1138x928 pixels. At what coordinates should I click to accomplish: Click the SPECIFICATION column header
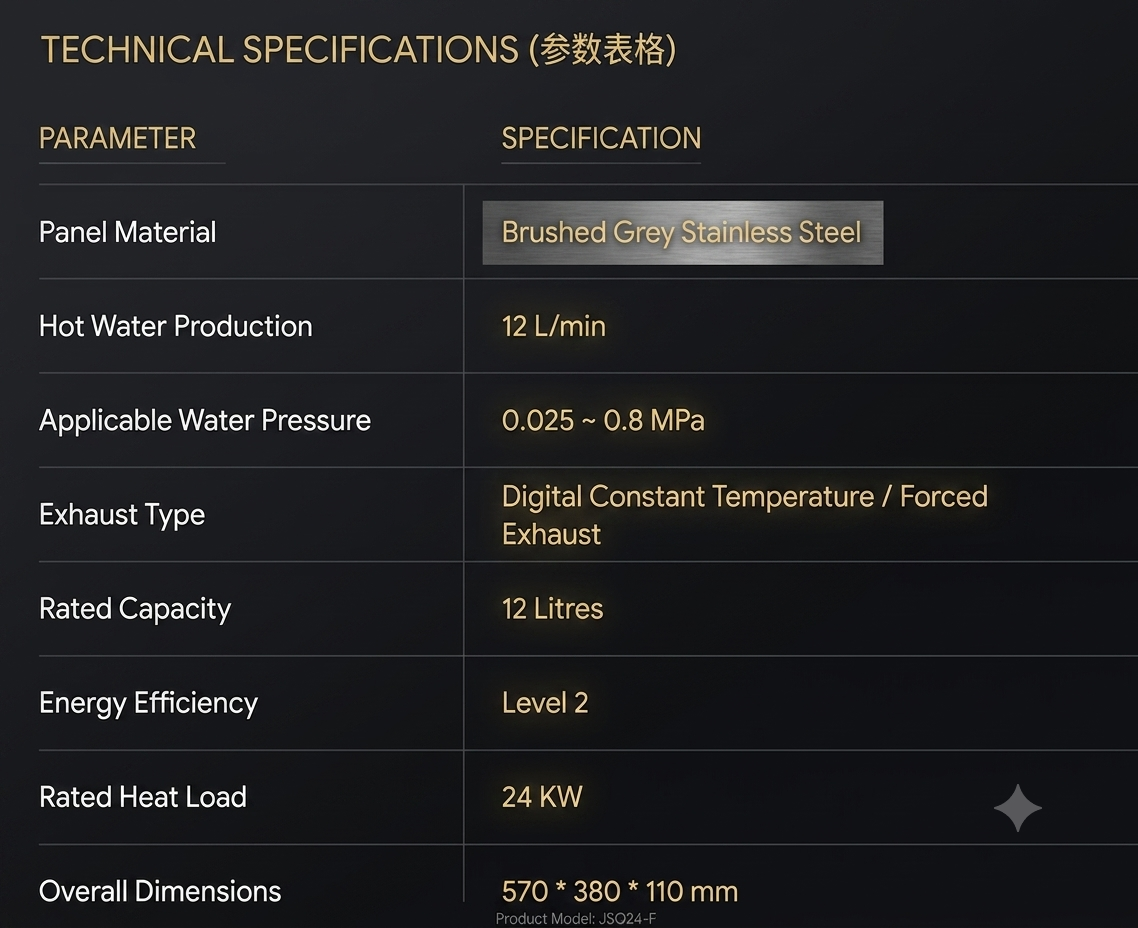click(x=601, y=138)
